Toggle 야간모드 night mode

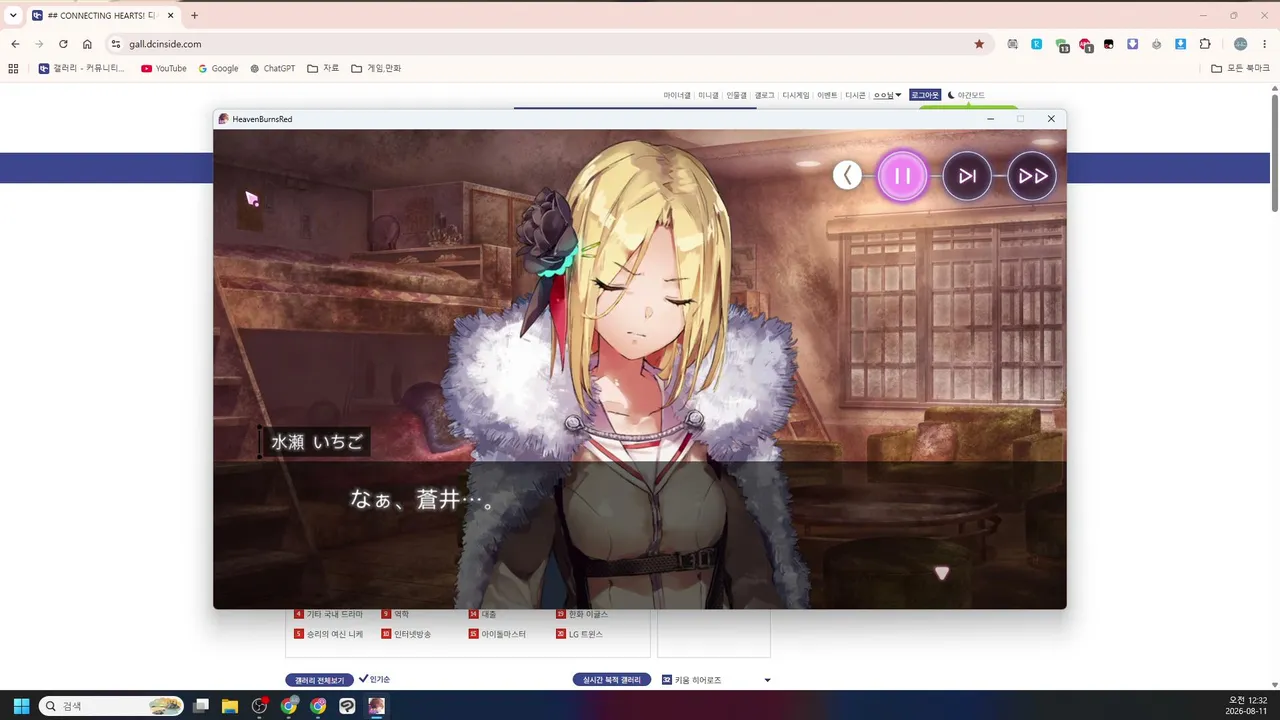pyautogui.click(x=966, y=95)
